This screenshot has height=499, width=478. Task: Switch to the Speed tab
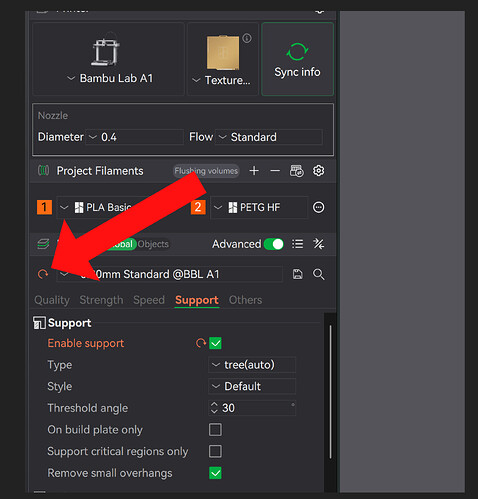tap(149, 300)
